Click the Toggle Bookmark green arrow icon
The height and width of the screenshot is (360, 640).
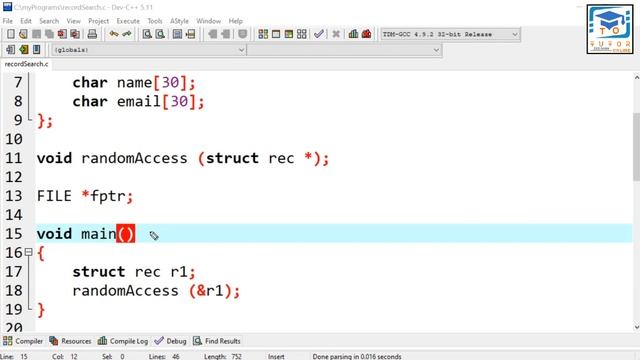tap(24, 50)
